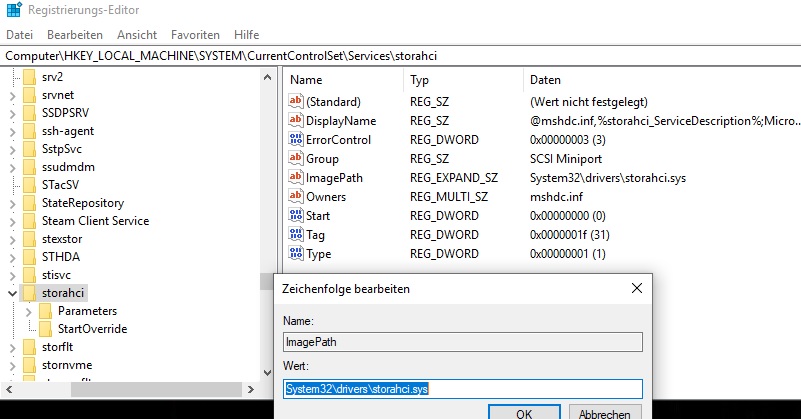Expand the StateRepository tree node
The width and height of the screenshot is (801, 419).
coord(13,203)
